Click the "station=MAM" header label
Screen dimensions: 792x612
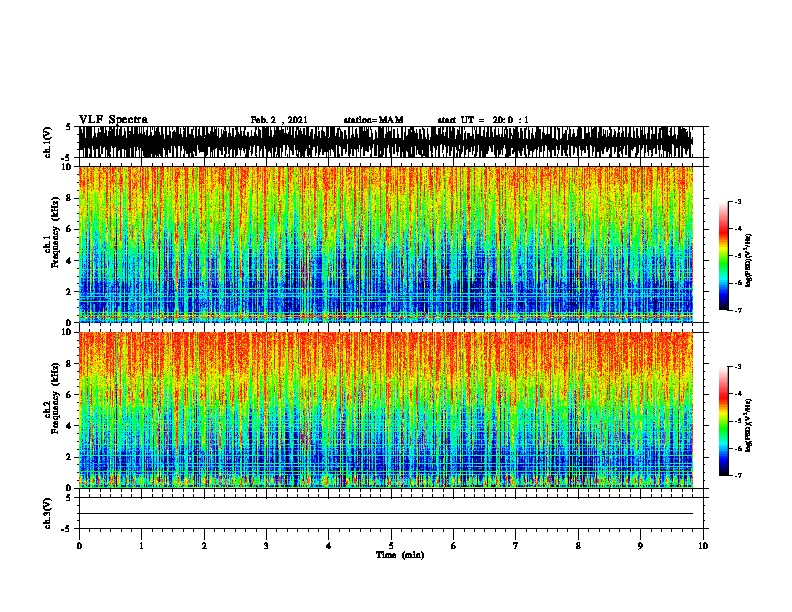pyautogui.click(x=373, y=120)
